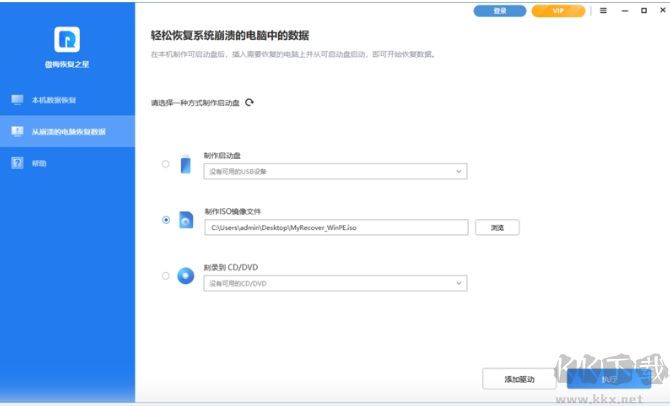Click the 请选择一种方式制作启动盘 label

click(195, 103)
